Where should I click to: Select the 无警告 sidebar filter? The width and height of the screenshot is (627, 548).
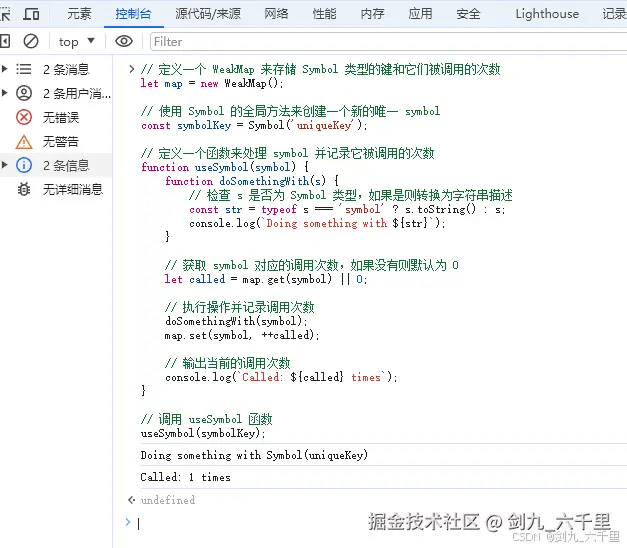pos(56,141)
